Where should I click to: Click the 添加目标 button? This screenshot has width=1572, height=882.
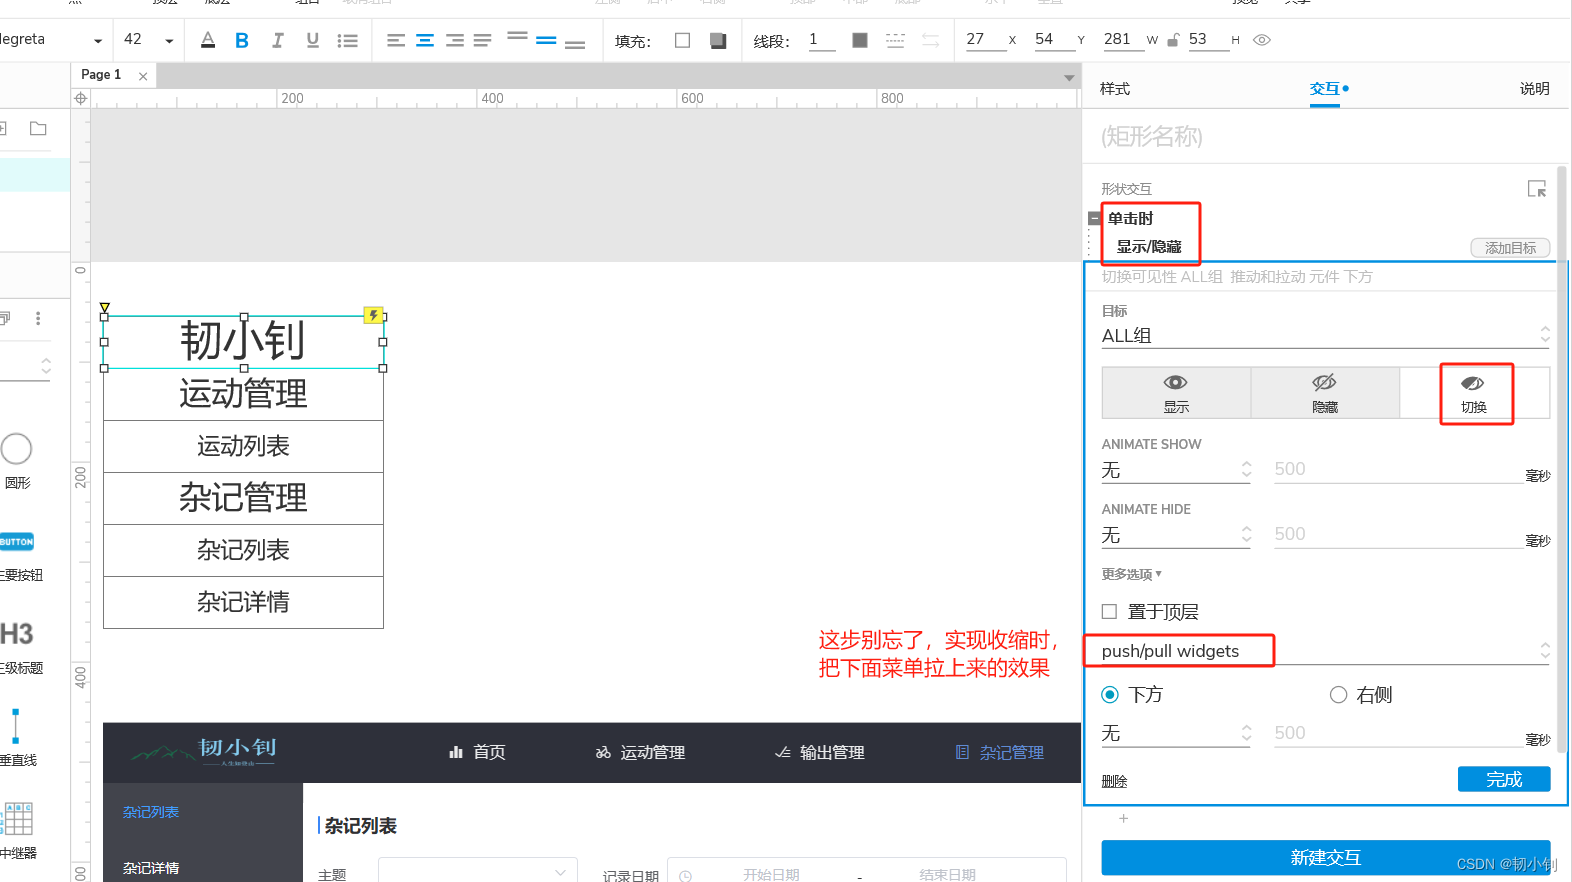pos(1510,248)
